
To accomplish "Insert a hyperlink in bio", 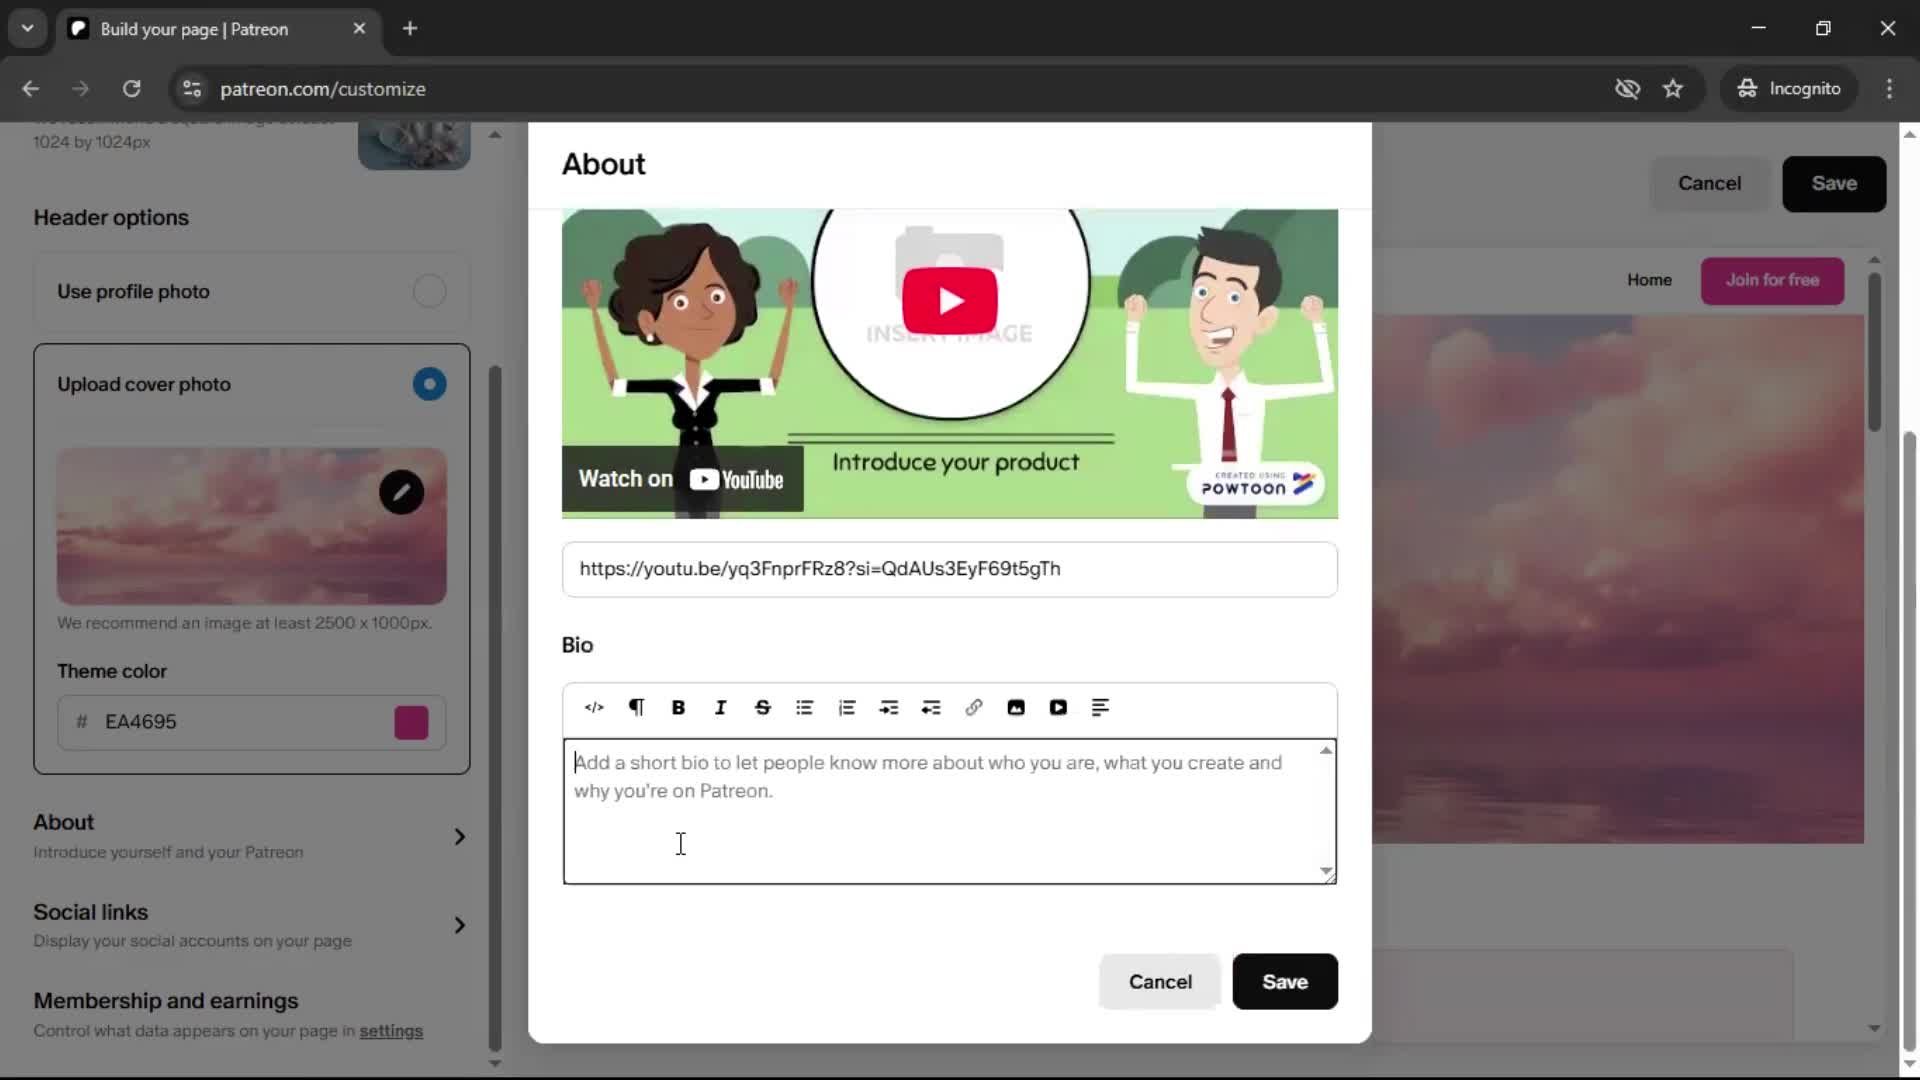I will [974, 707].
